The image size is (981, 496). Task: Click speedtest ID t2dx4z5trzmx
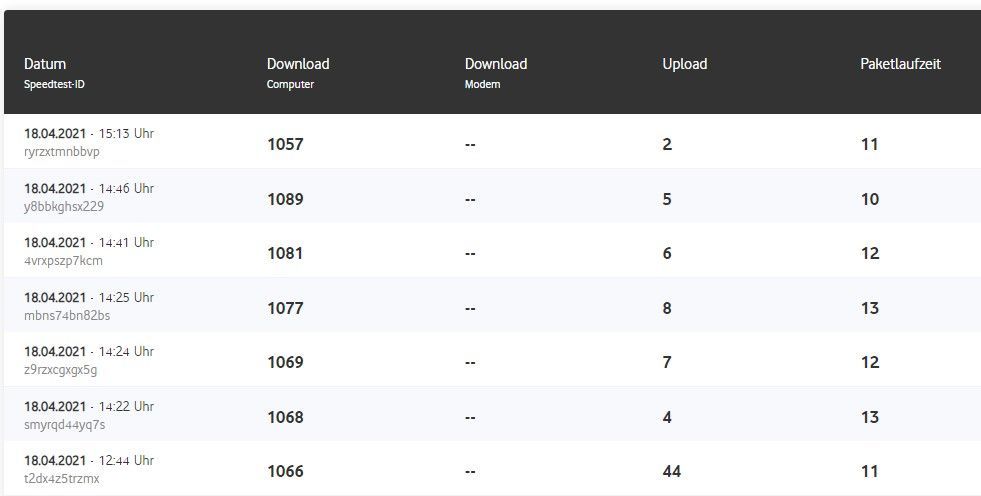tap(62, 478)
